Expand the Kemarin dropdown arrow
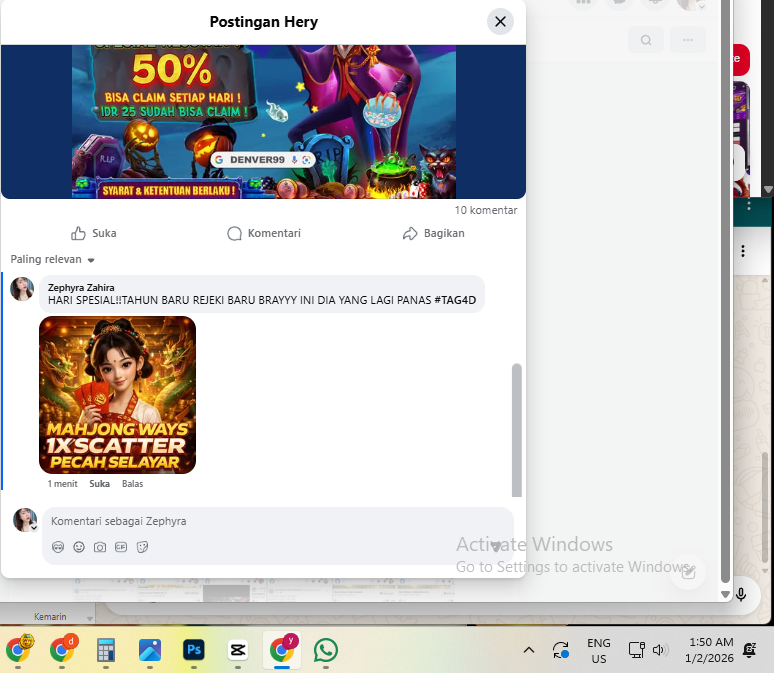 [x=89, y=618]
